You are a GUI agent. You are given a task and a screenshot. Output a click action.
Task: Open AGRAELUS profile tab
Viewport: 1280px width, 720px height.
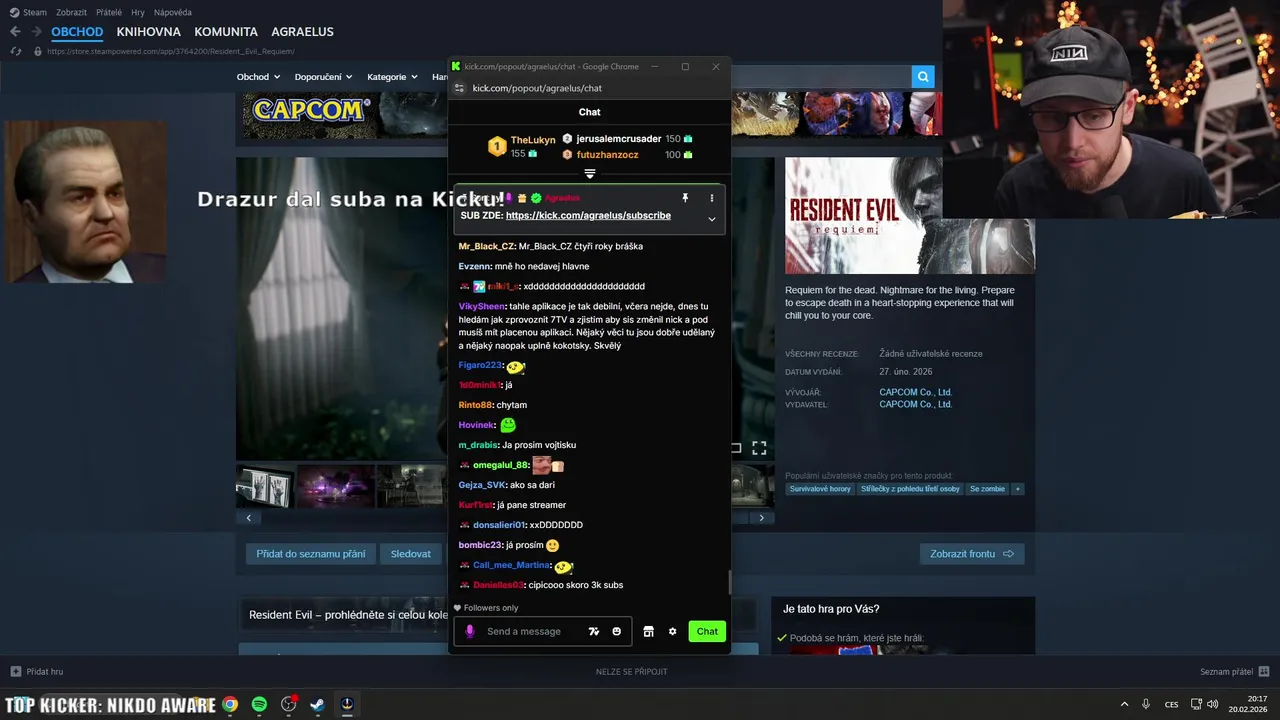[302, 32]
